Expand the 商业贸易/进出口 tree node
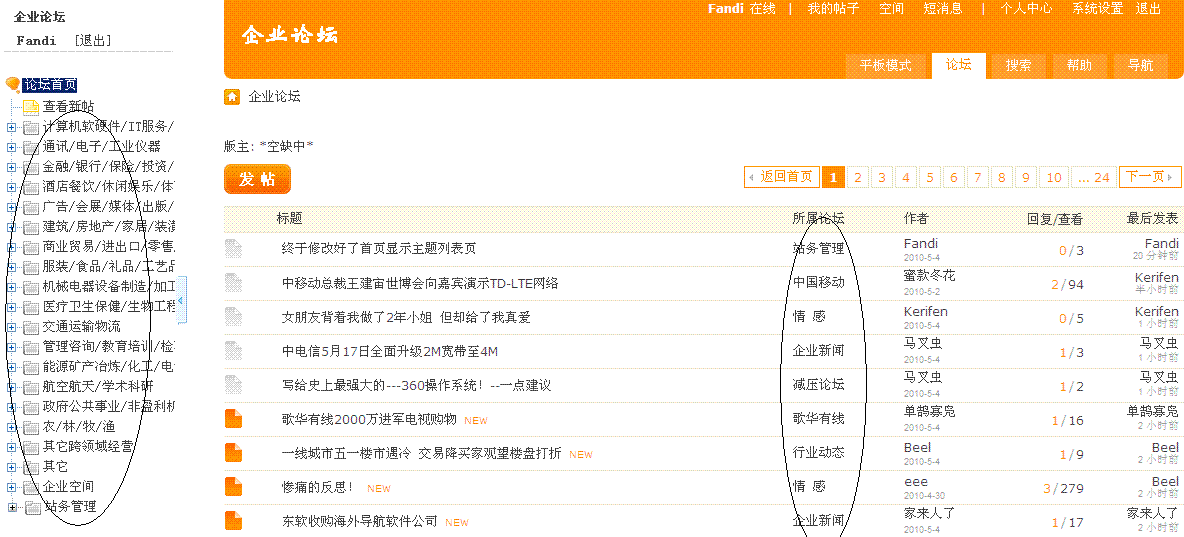 pyautogui.click(x=11, y=247)
